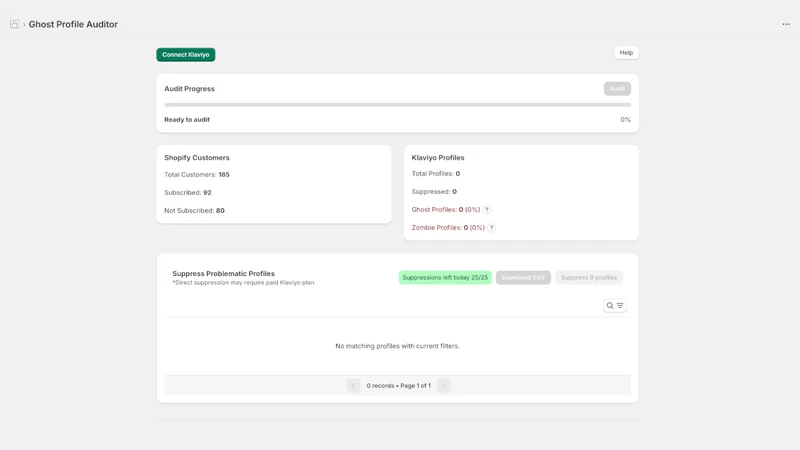Image resolution: width=800 pixels, height=450 pixels.
Task: Click Not Subscribed: 80 text
Action: pyautogui.click(x=194, y=210)
